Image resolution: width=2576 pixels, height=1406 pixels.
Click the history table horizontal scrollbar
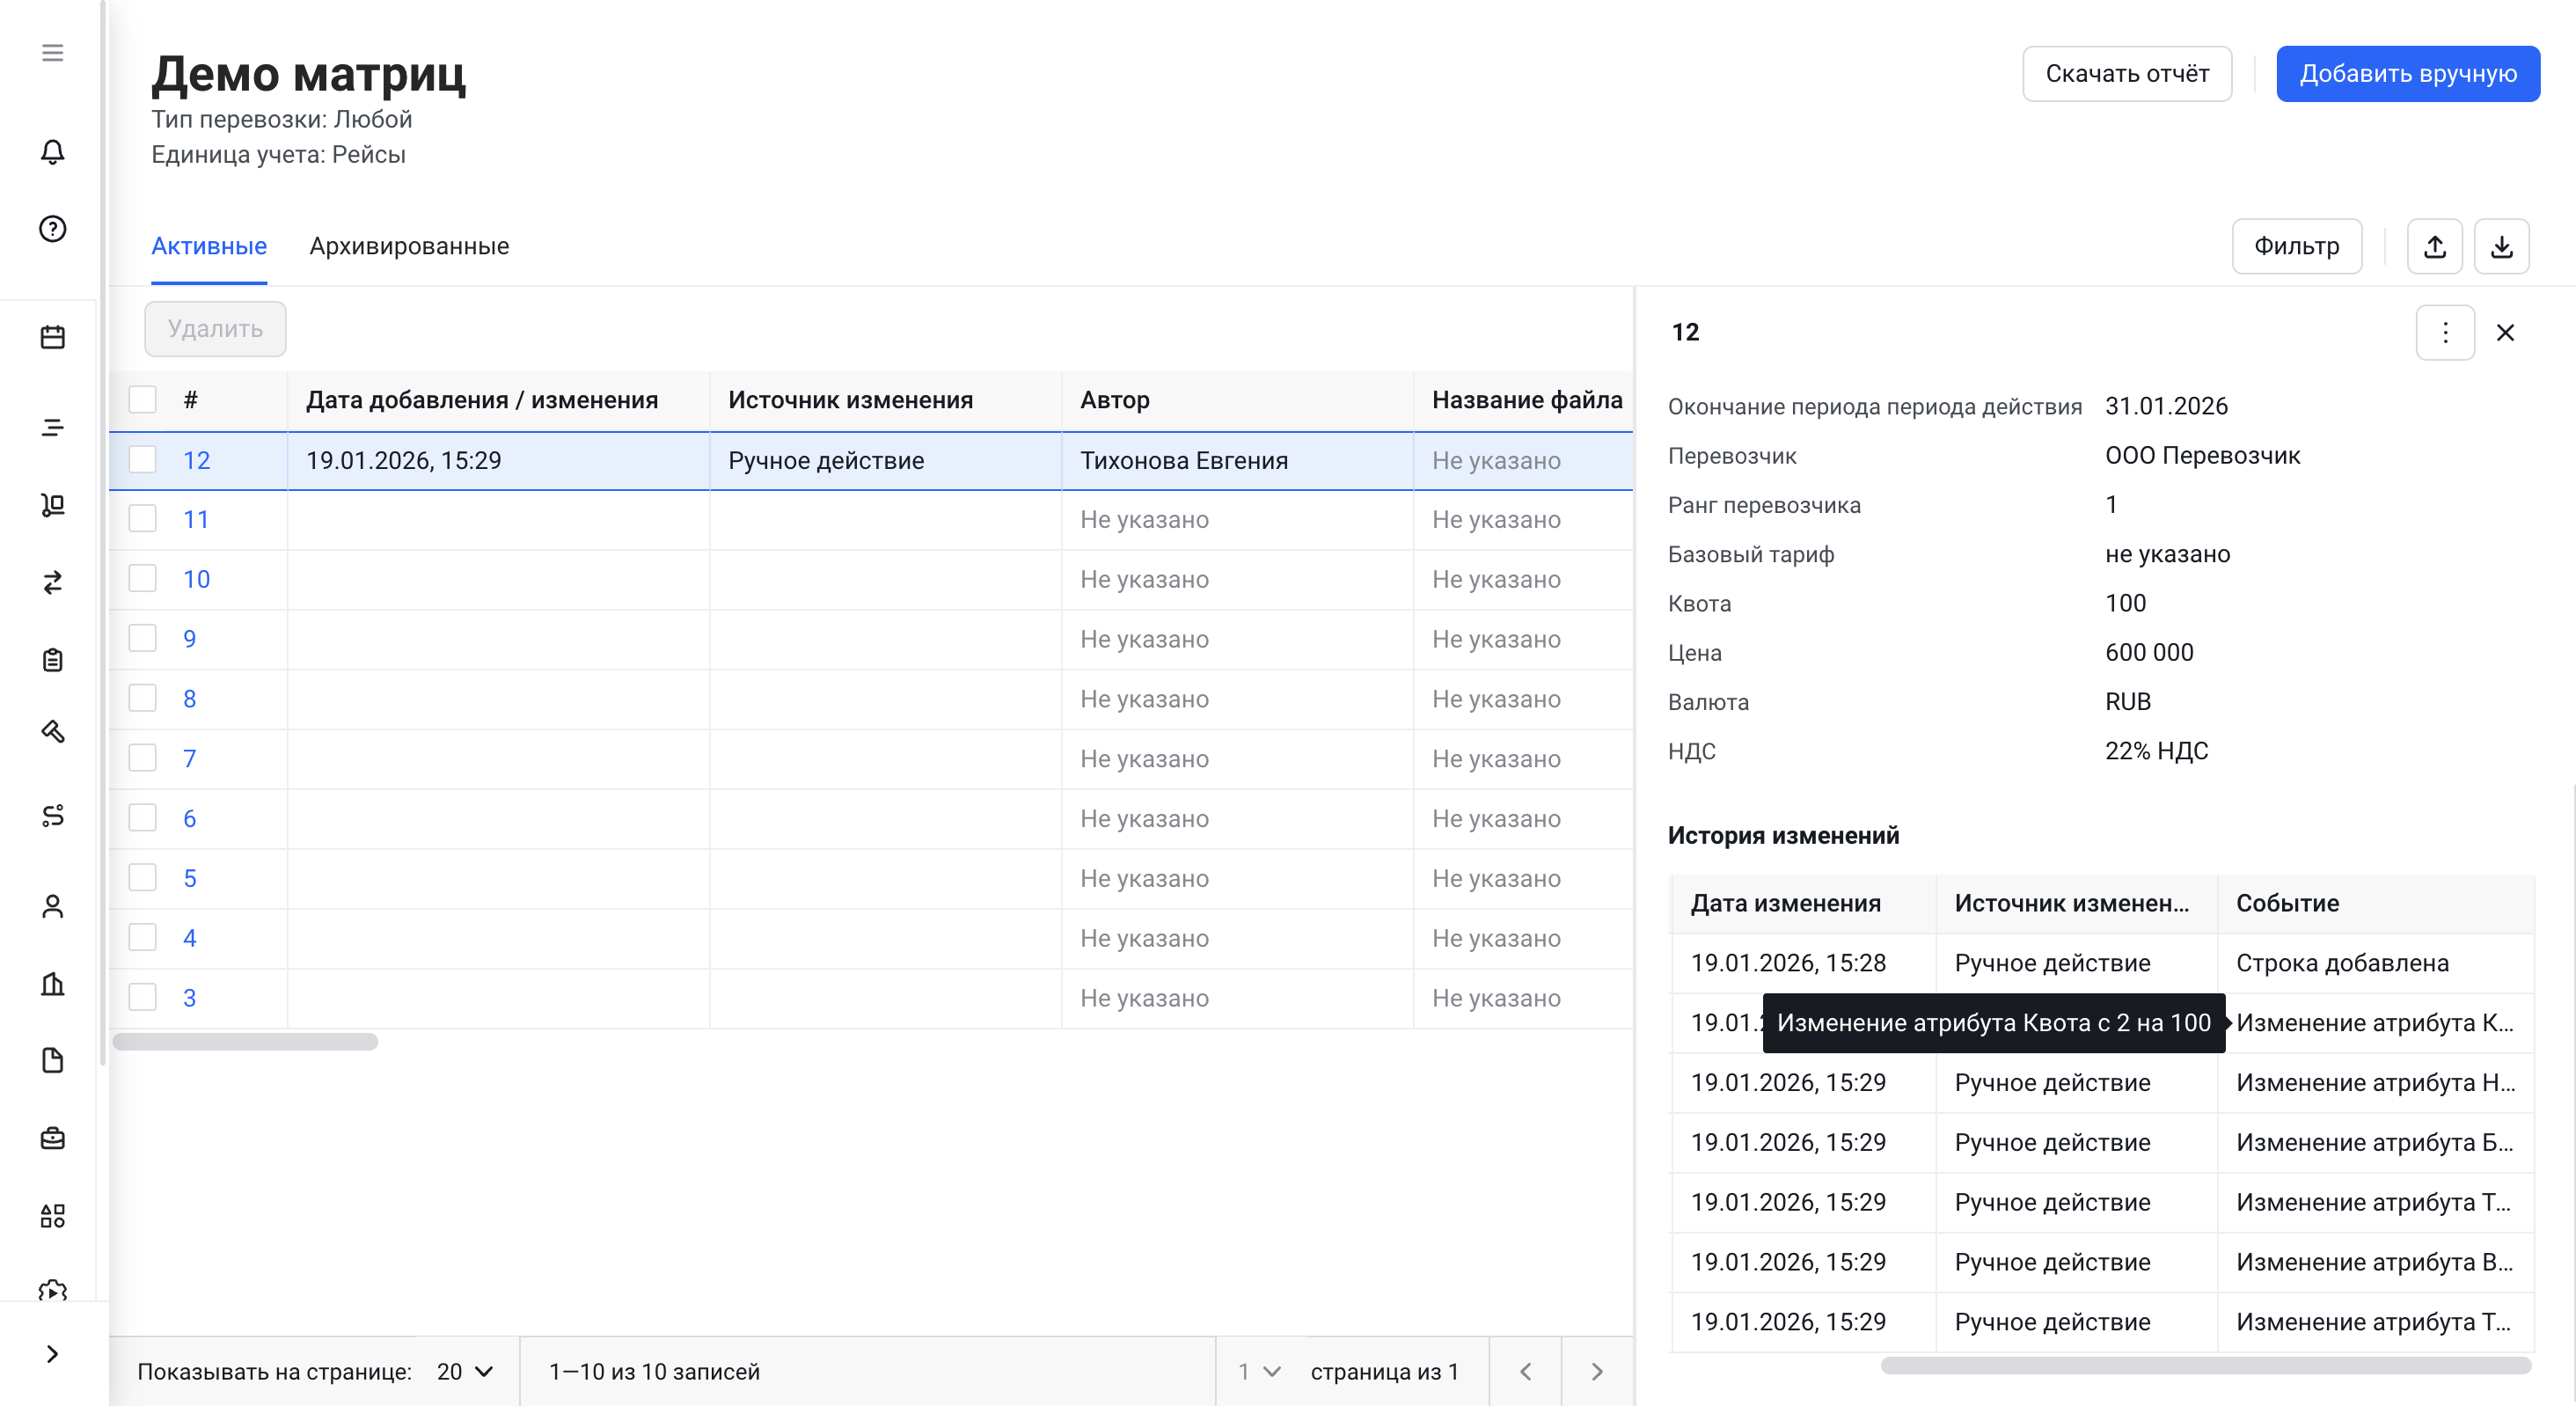2205,1365
